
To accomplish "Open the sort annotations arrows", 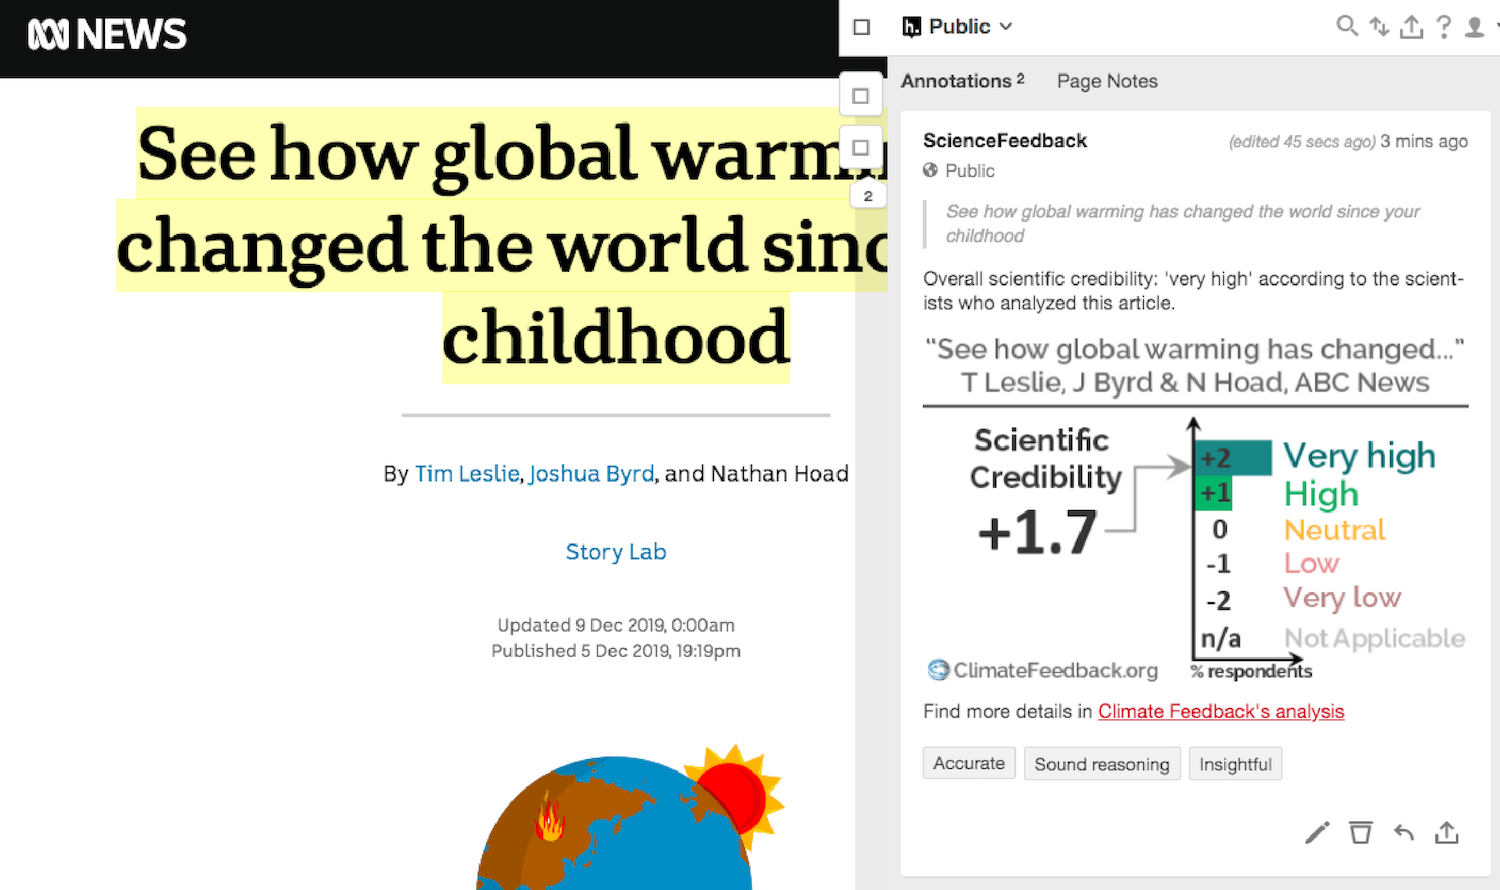I will click(1380, 27).
